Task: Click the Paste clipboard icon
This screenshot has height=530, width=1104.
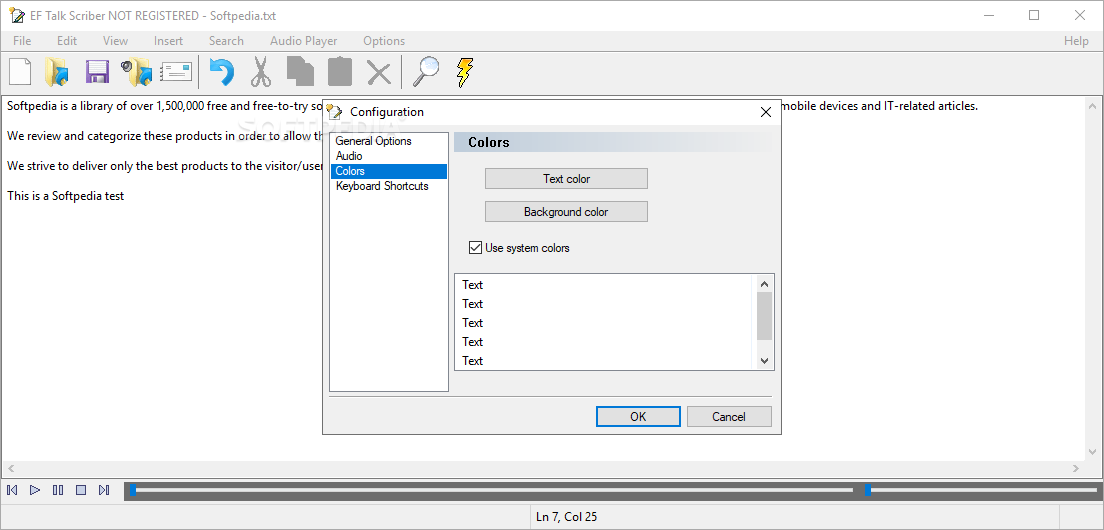Action: (x=339, y=72)
